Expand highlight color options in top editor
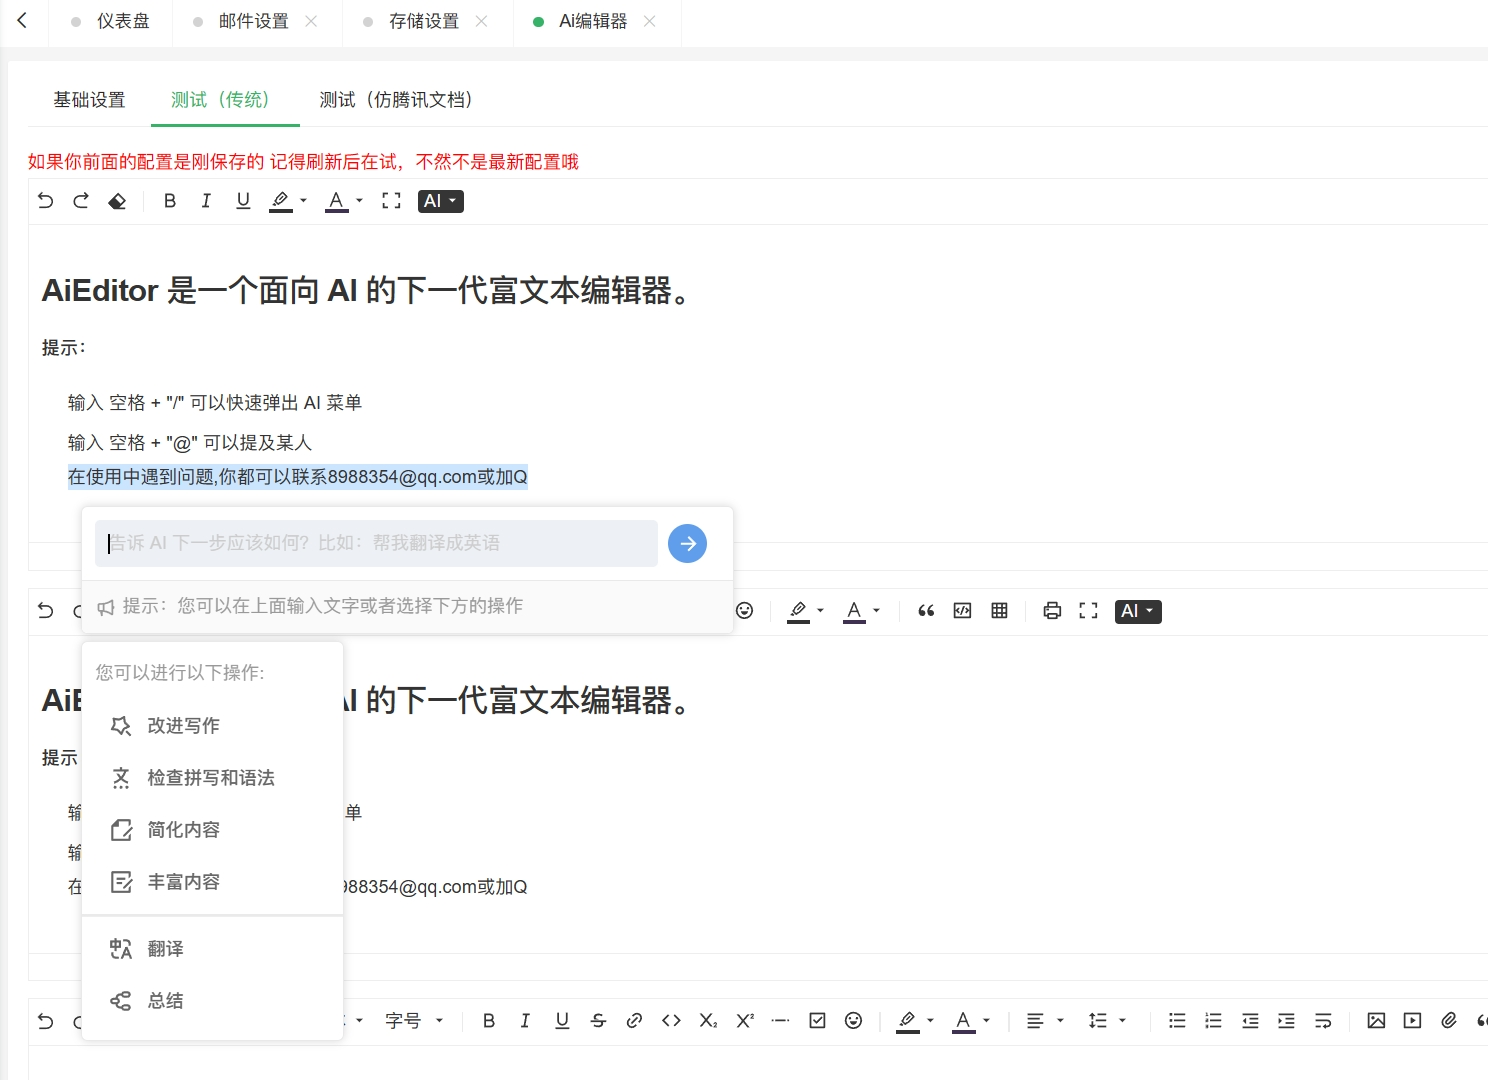This screenshot has height=1080, width=1488. tap(303, 201)
